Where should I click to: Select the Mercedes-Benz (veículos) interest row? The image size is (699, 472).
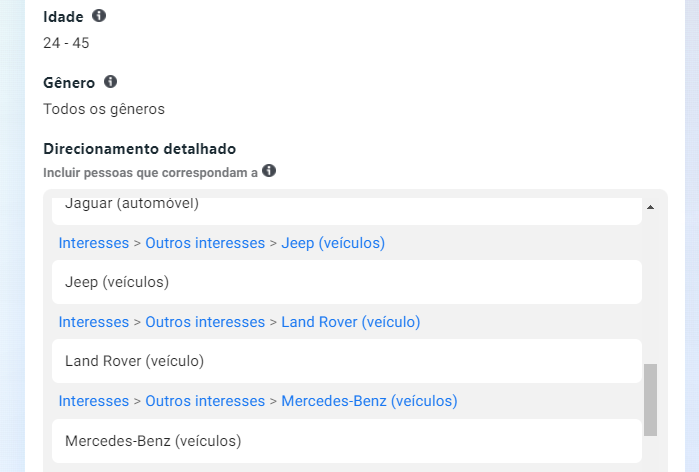pos(347,441)
